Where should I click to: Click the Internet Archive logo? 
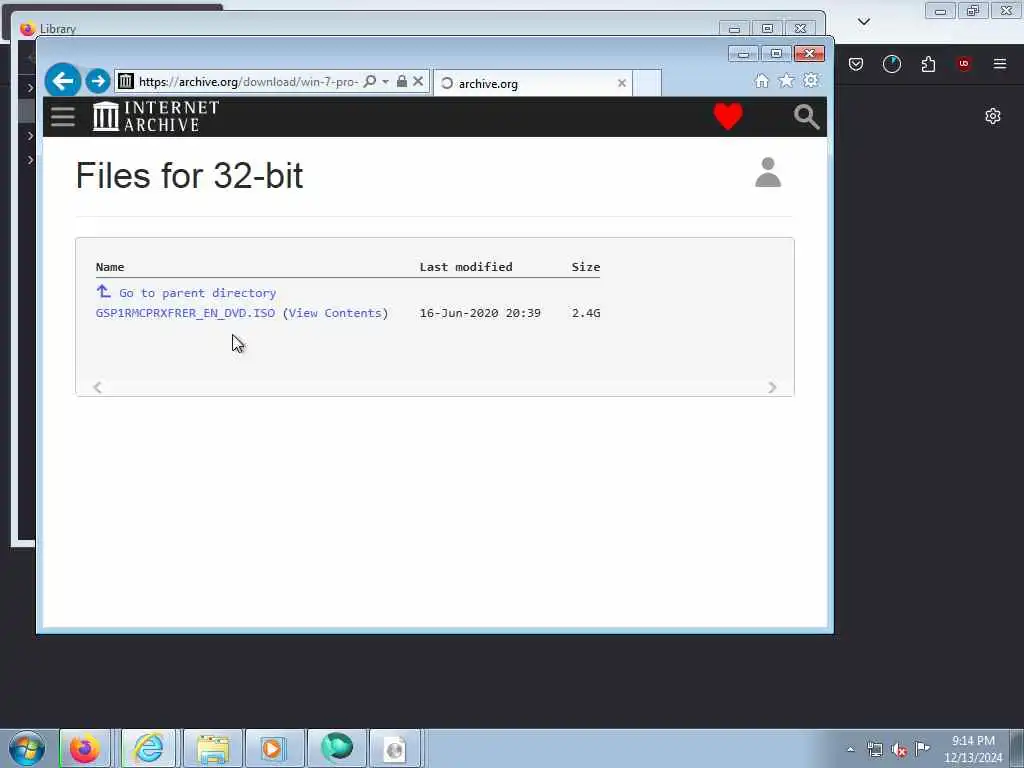[x=156, y=117]
